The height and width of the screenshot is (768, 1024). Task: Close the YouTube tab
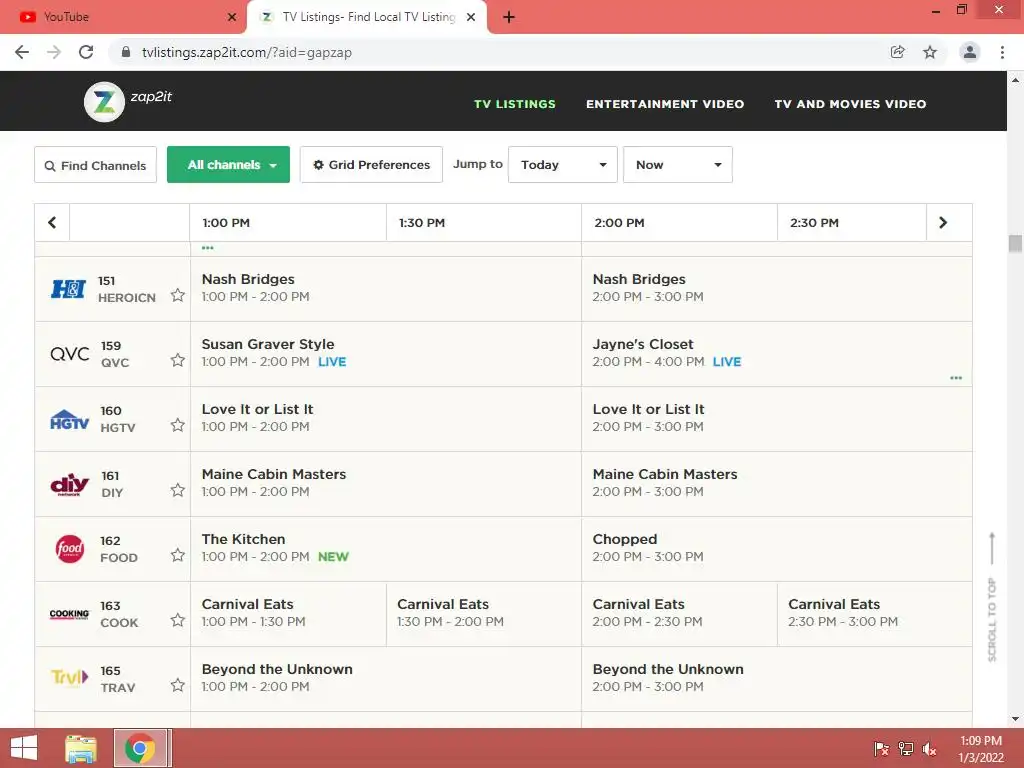click(x=232, y=17)
